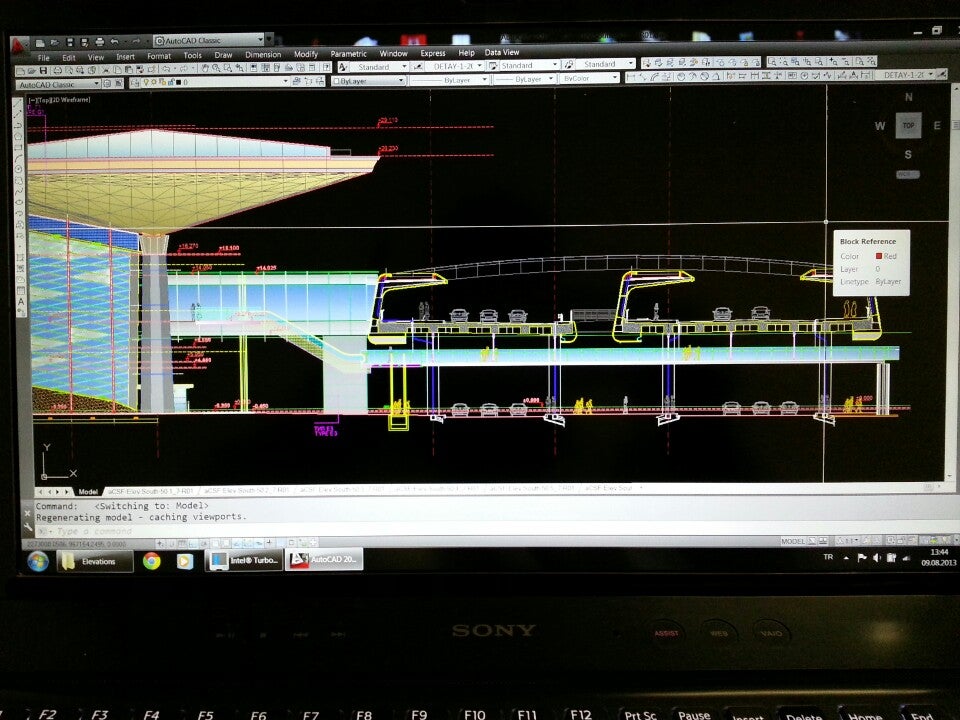Click AutoCAD button in Windows taskbar
Screen dimensions: 960x720
324,561
